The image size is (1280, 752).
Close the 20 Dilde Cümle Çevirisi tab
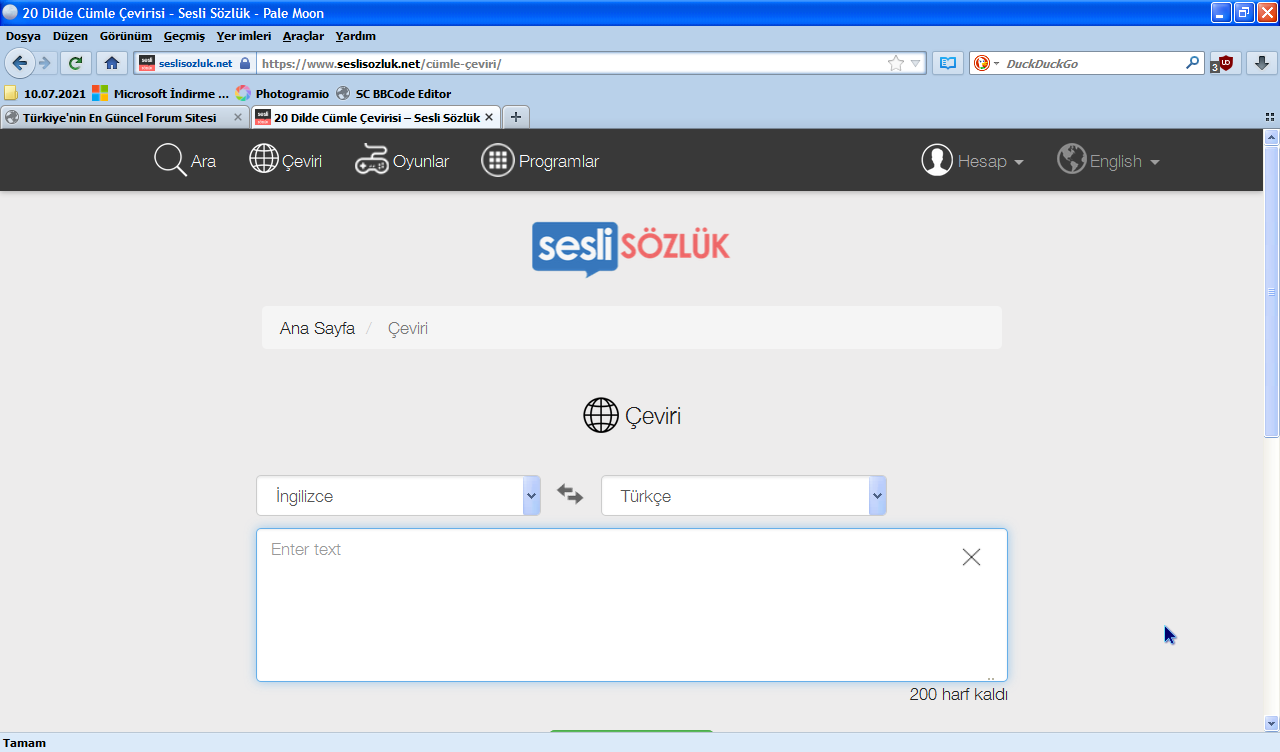[x=489, y=117]
